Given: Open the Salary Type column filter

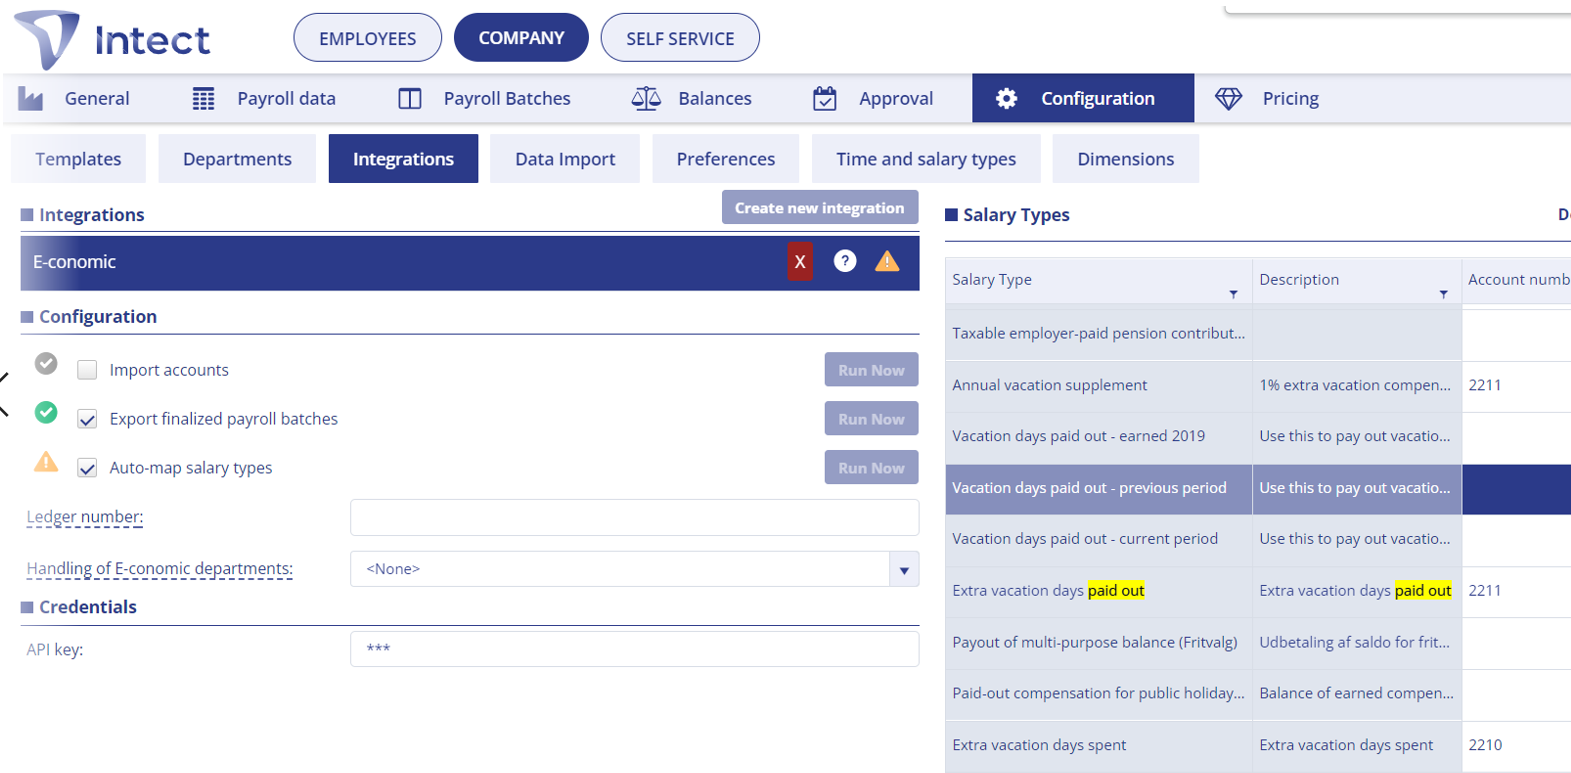Looking at the screenshot, I should pos(1233,294).
